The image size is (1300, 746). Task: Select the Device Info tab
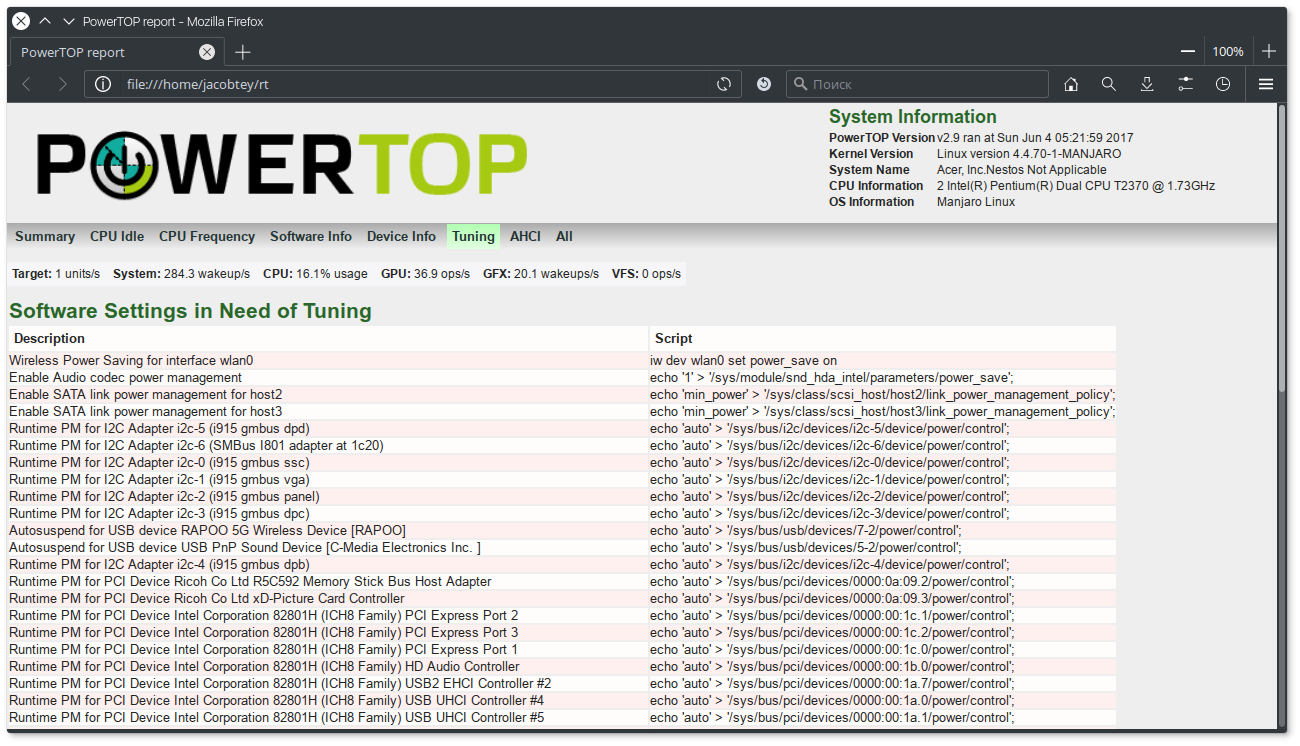(x=401, y=237)
